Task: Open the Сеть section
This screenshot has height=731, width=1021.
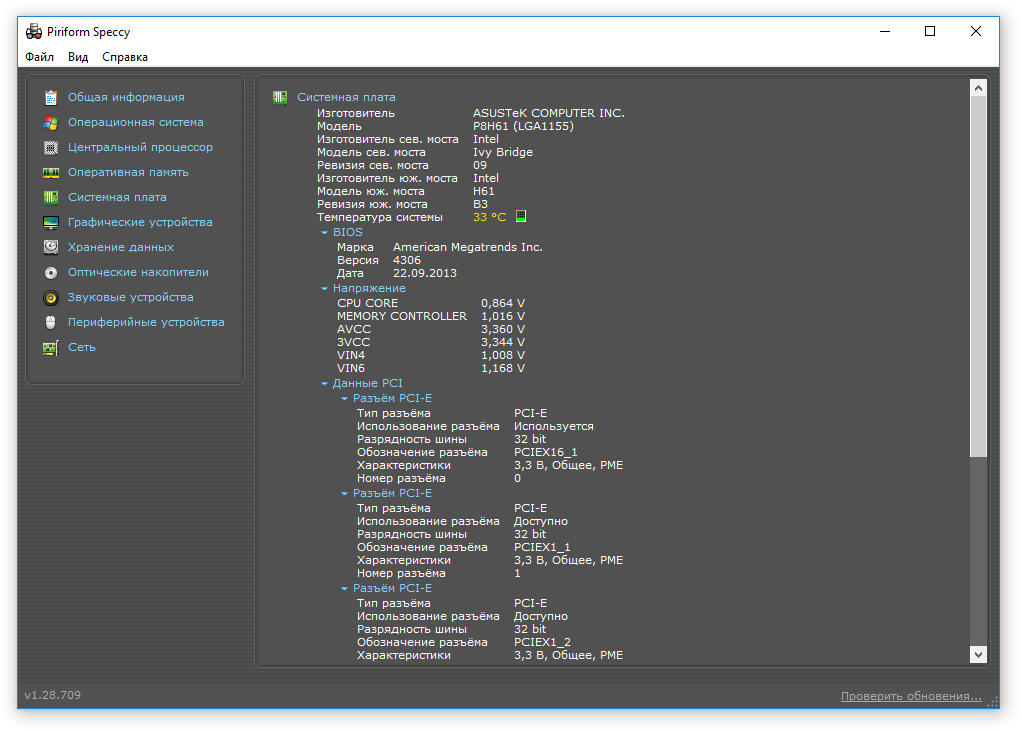Action: coord(81,347)
